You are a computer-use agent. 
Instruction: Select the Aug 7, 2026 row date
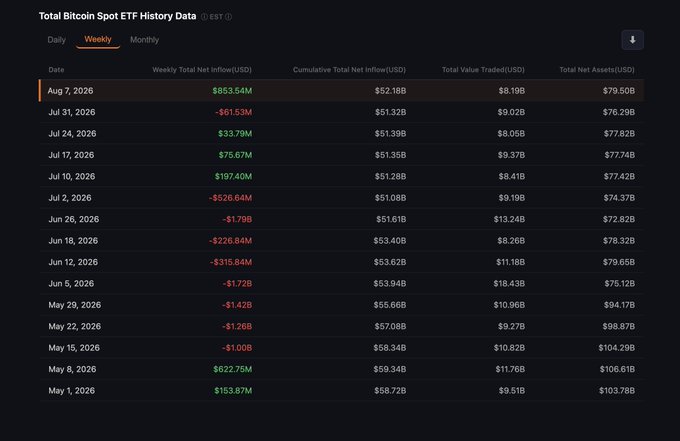70,91
